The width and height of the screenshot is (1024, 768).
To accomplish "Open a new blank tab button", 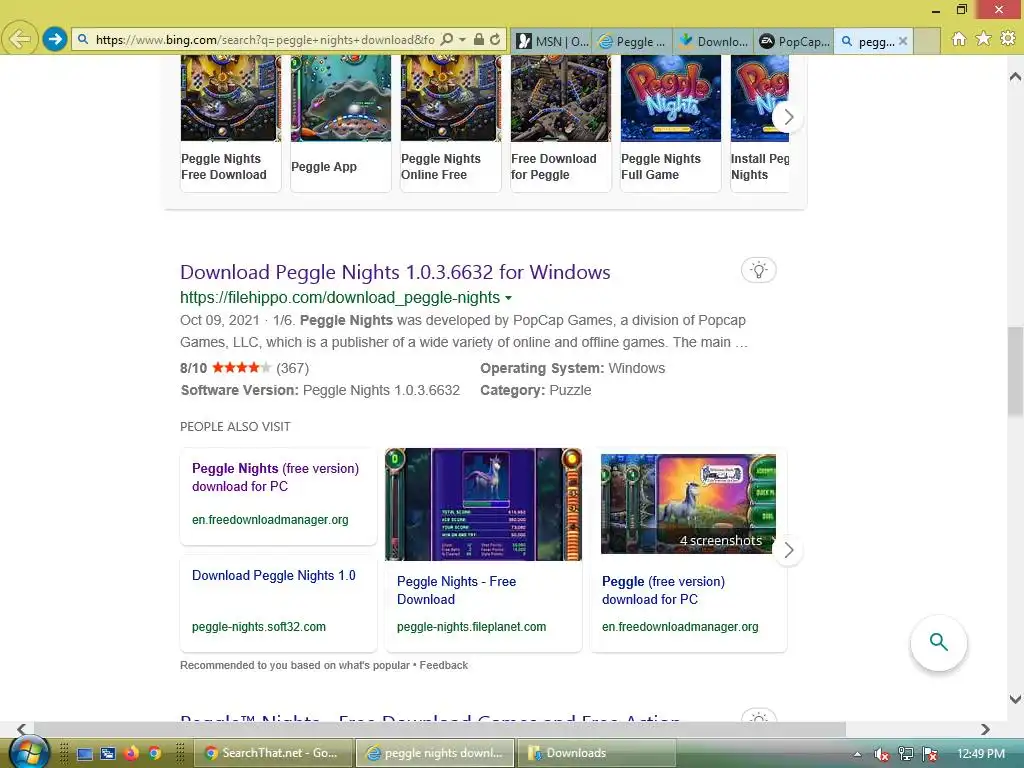I will tap(927, 41).
